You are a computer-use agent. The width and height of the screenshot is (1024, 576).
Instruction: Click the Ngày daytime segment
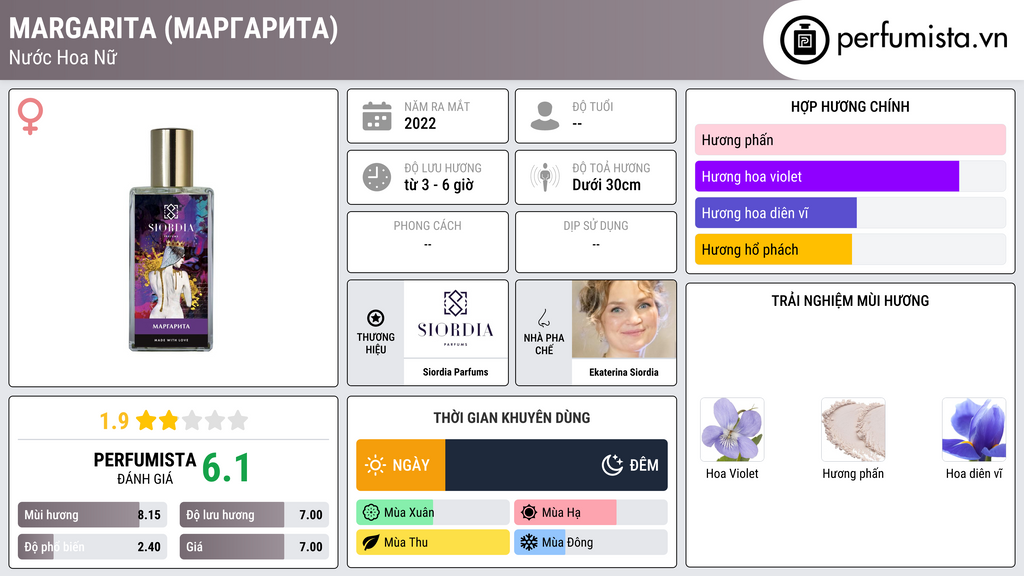400,465
